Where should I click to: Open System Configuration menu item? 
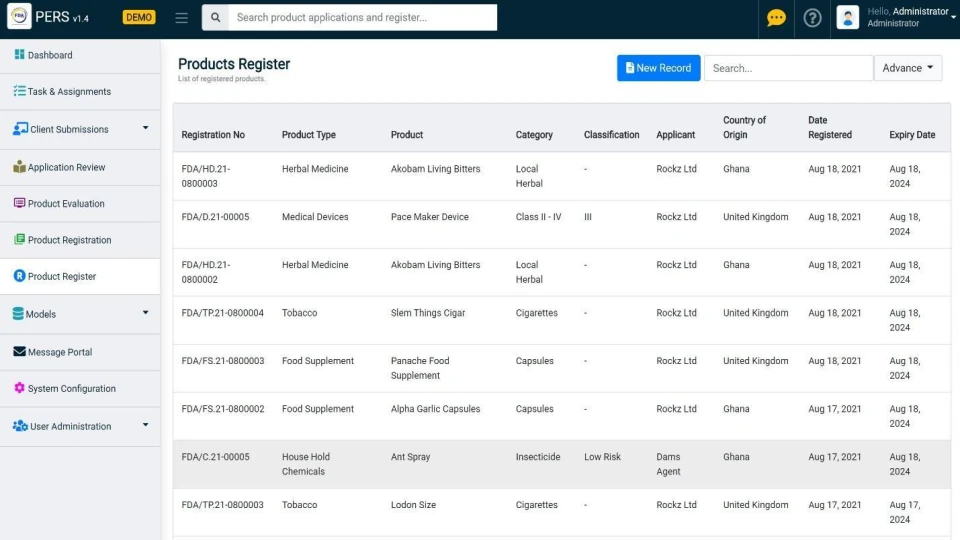(x=80, y=389)
